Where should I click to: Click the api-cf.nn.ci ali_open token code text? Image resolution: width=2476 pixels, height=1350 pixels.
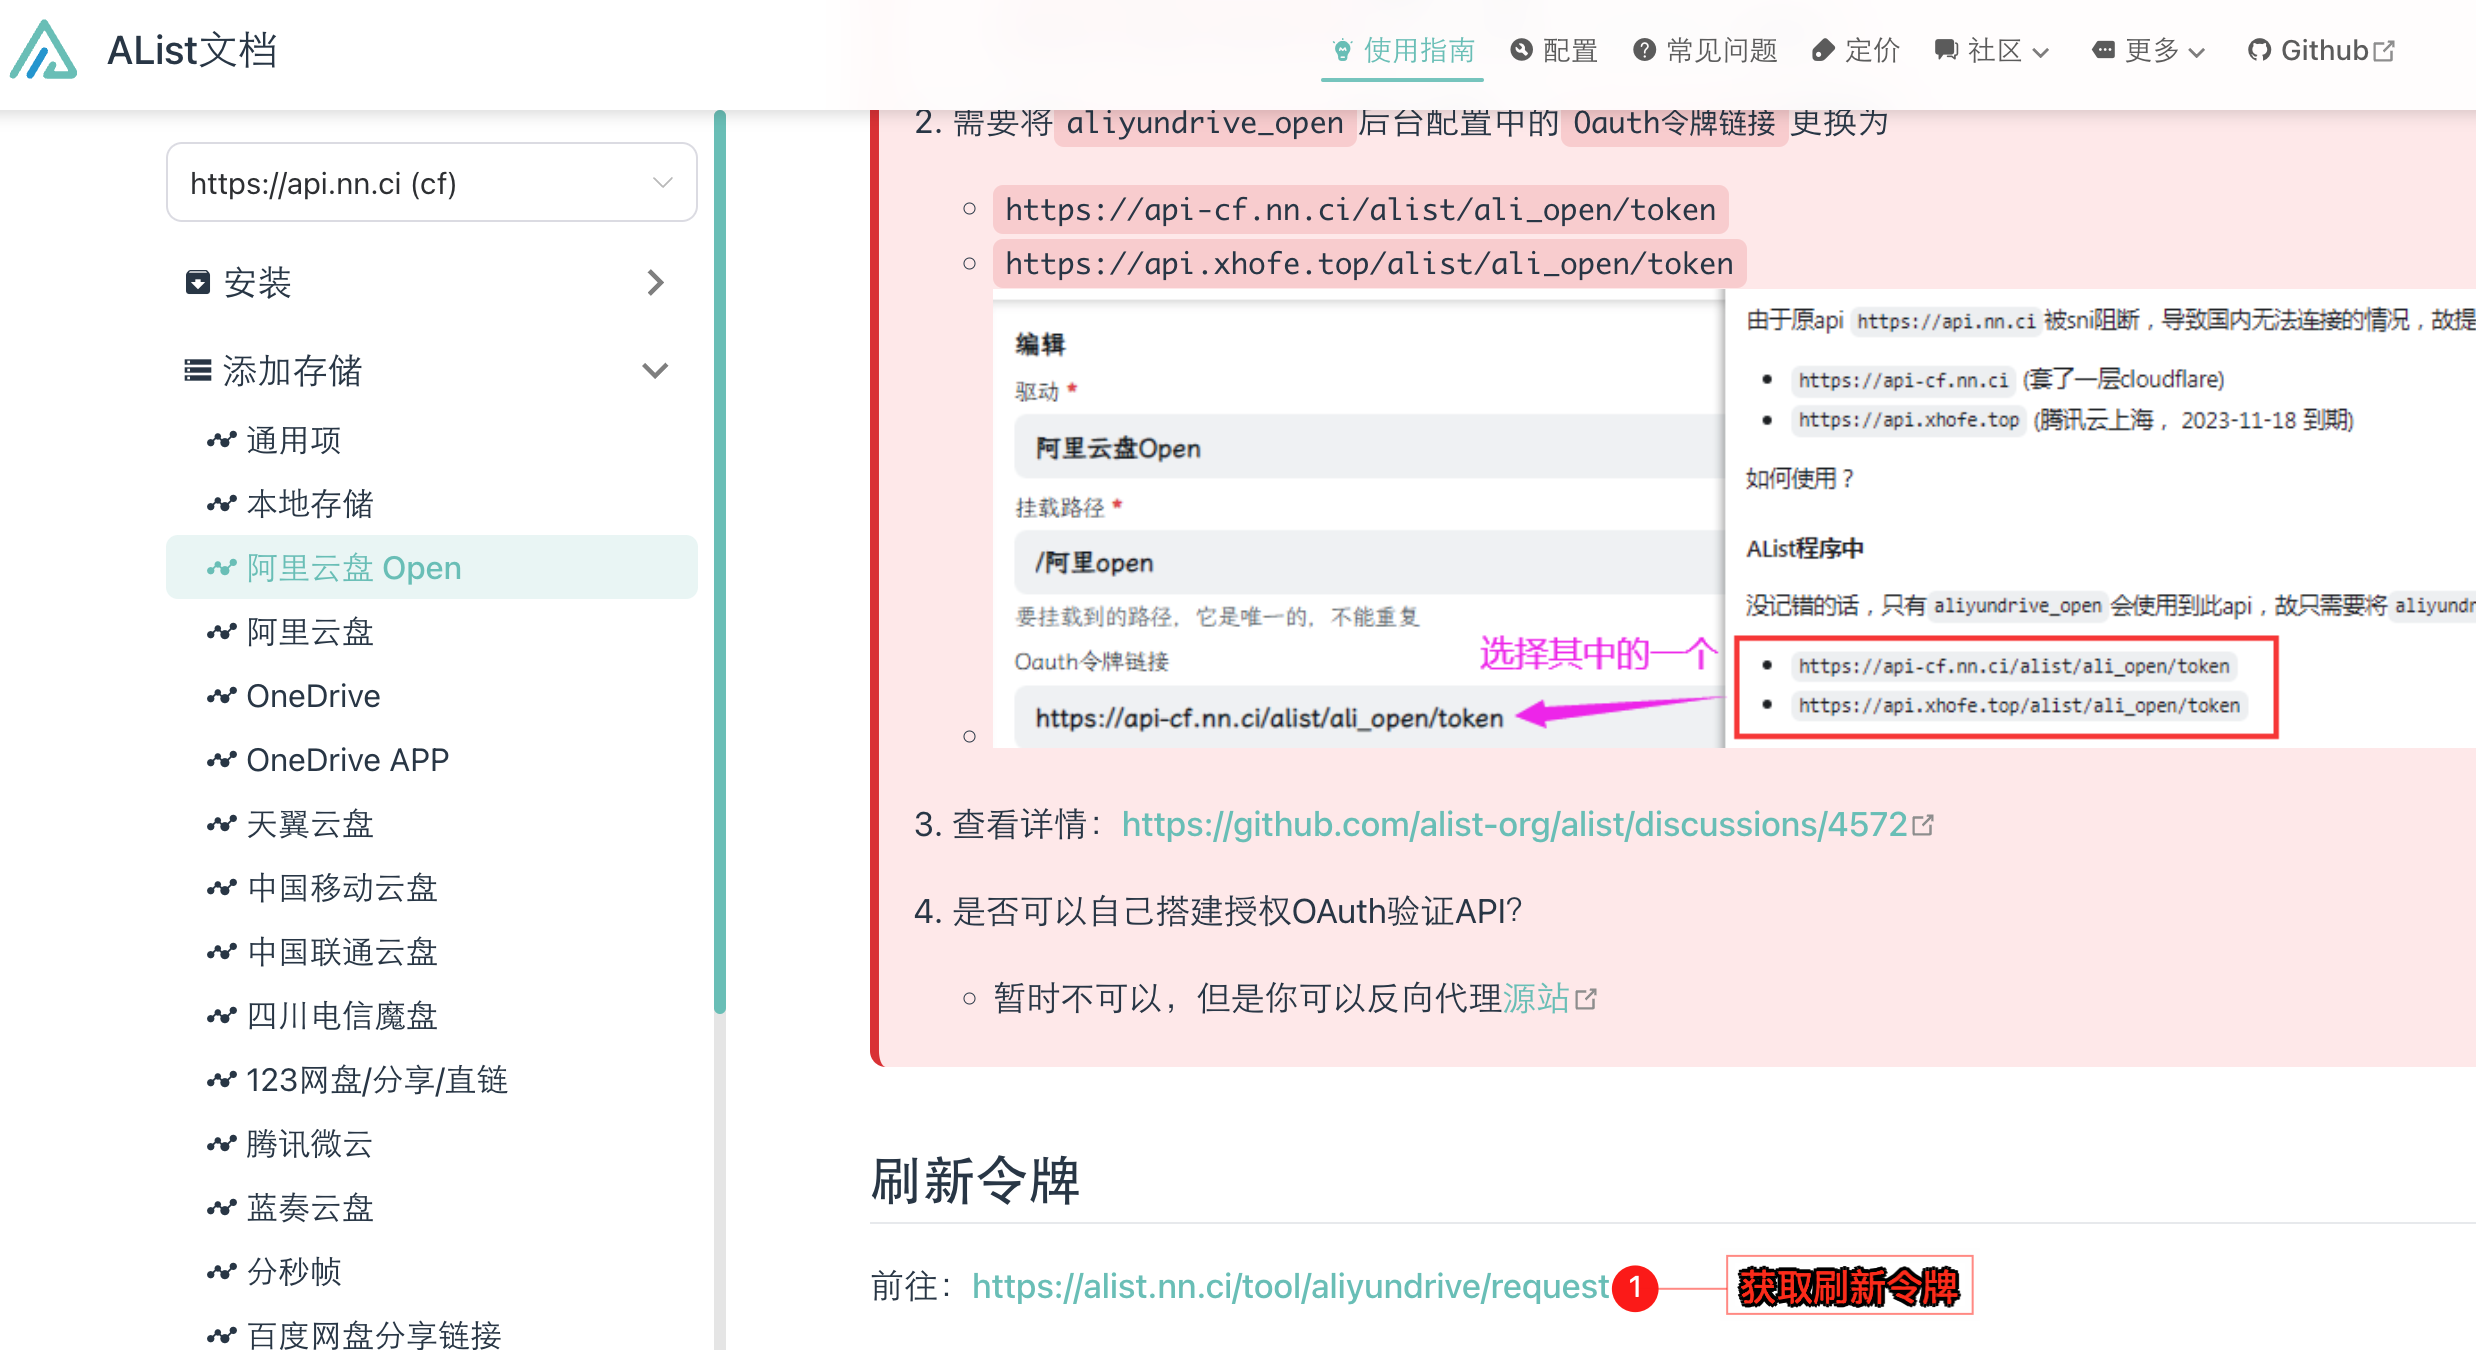point(1360,210)
